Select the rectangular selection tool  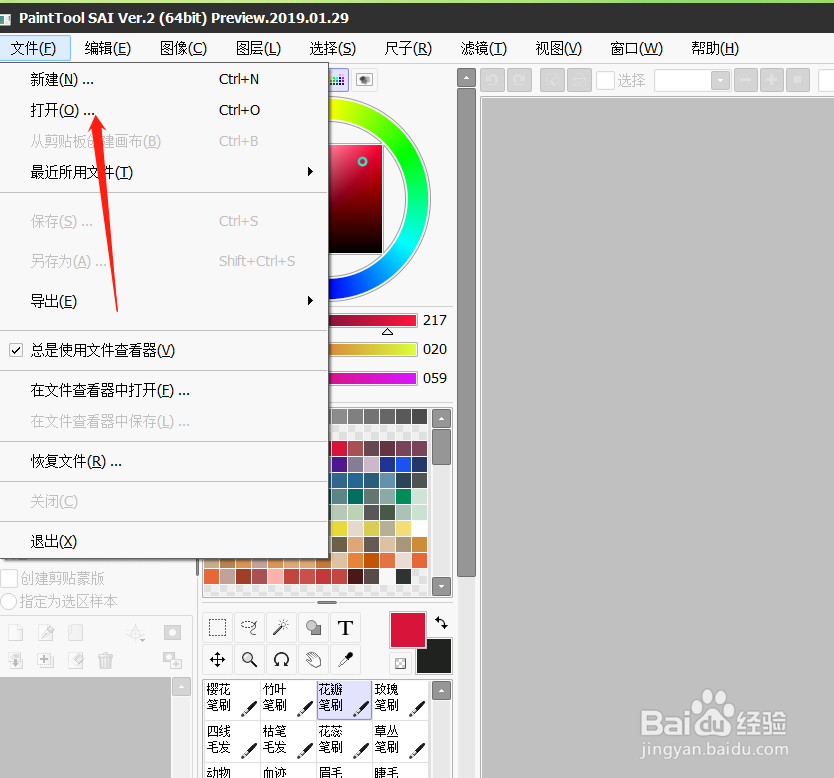click(x=217, y=628)
